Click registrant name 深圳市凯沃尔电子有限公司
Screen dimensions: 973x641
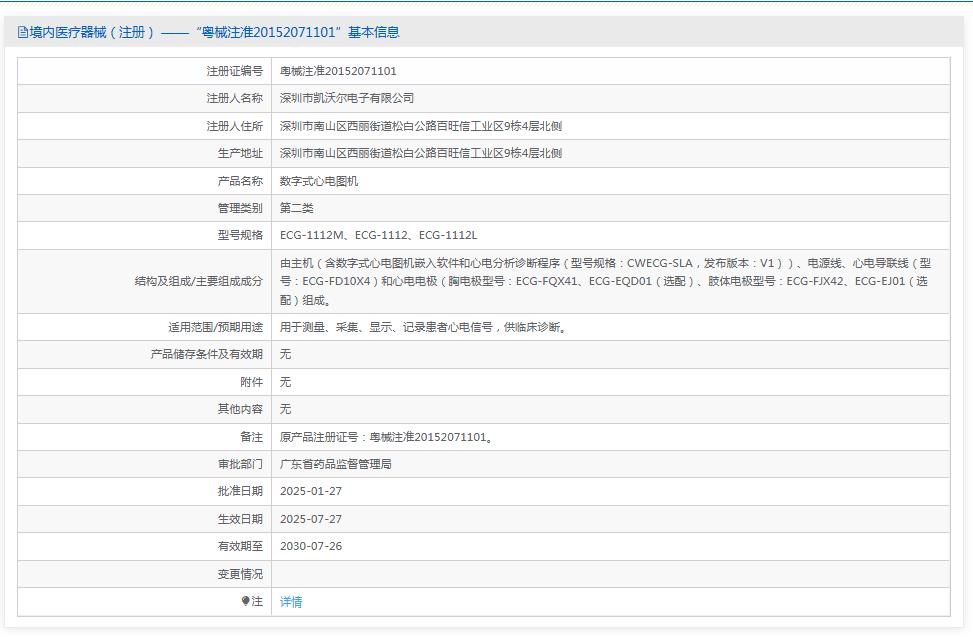pos(346,98)
